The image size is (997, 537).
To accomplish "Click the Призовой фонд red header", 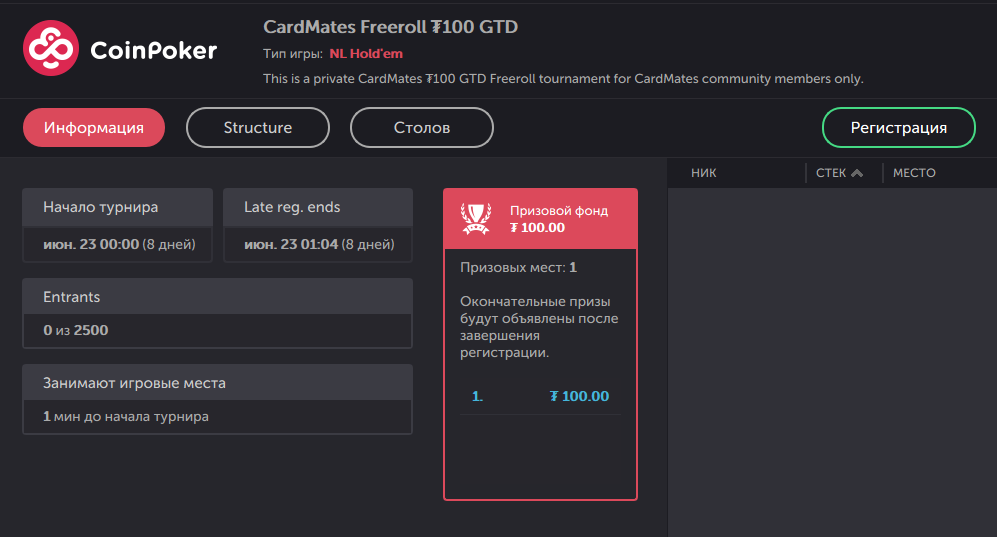I will click(x=540, y=219).
